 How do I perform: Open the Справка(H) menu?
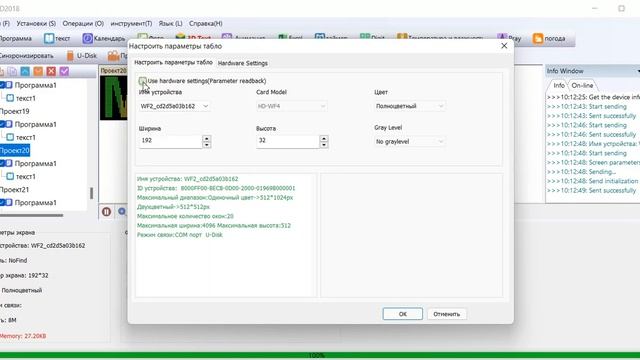206,24
